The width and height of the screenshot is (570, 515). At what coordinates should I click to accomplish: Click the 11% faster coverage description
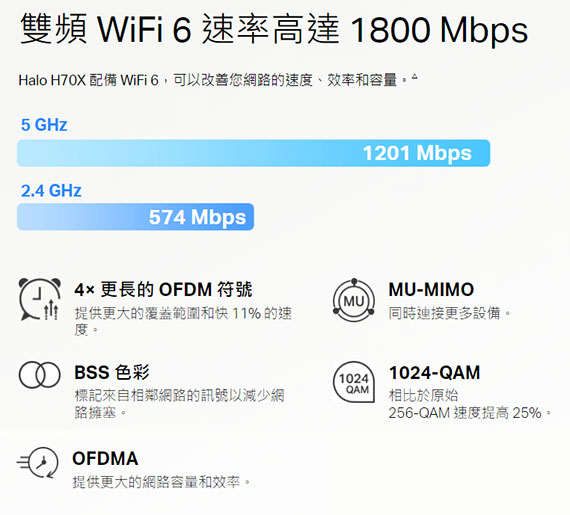[x=183, y=321]
